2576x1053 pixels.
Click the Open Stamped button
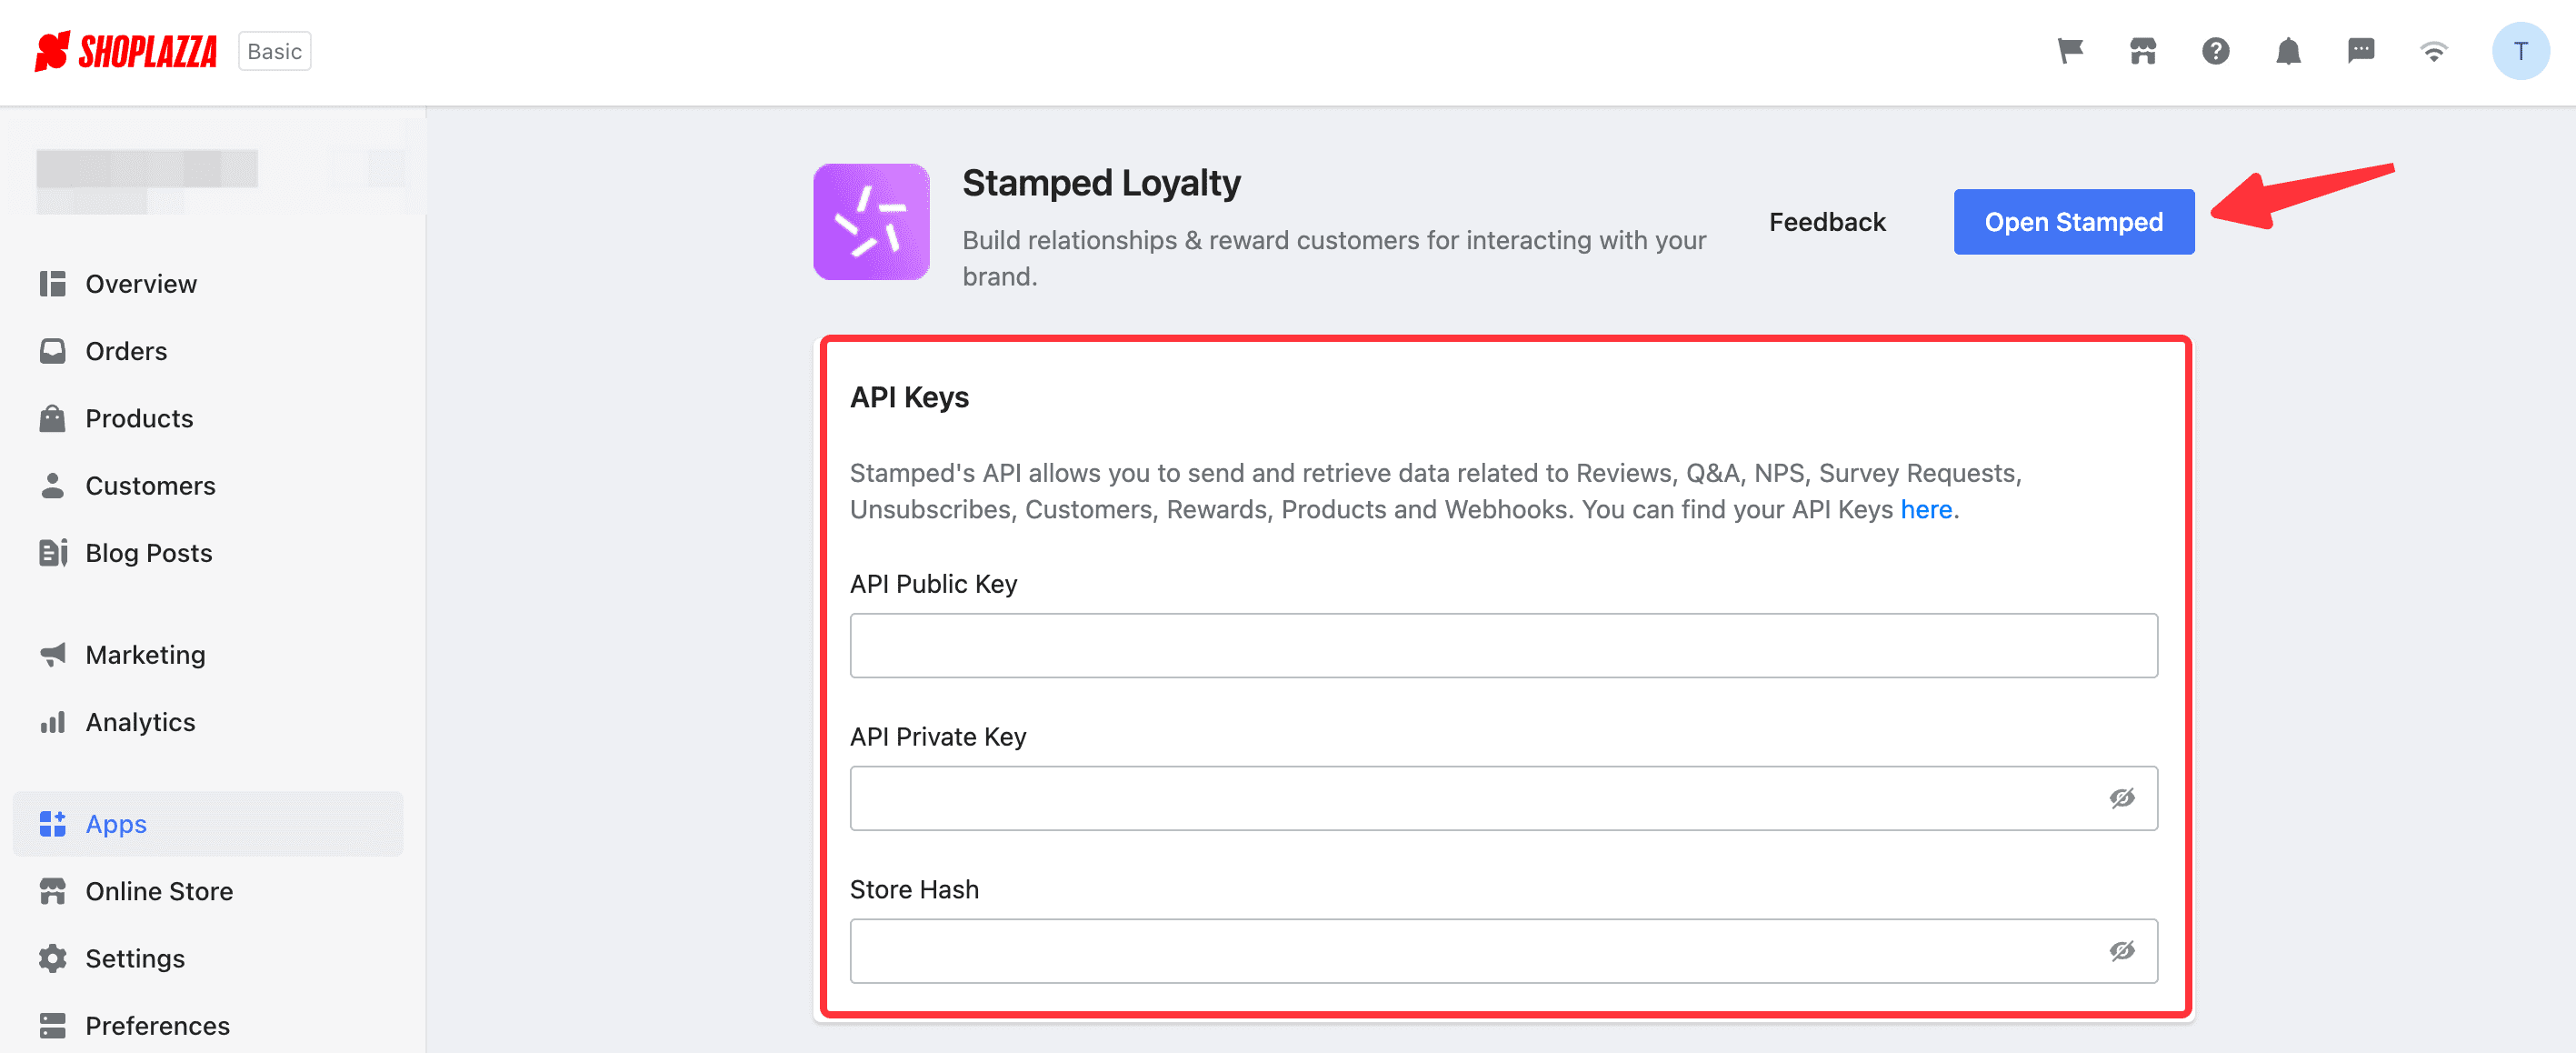2074,222
